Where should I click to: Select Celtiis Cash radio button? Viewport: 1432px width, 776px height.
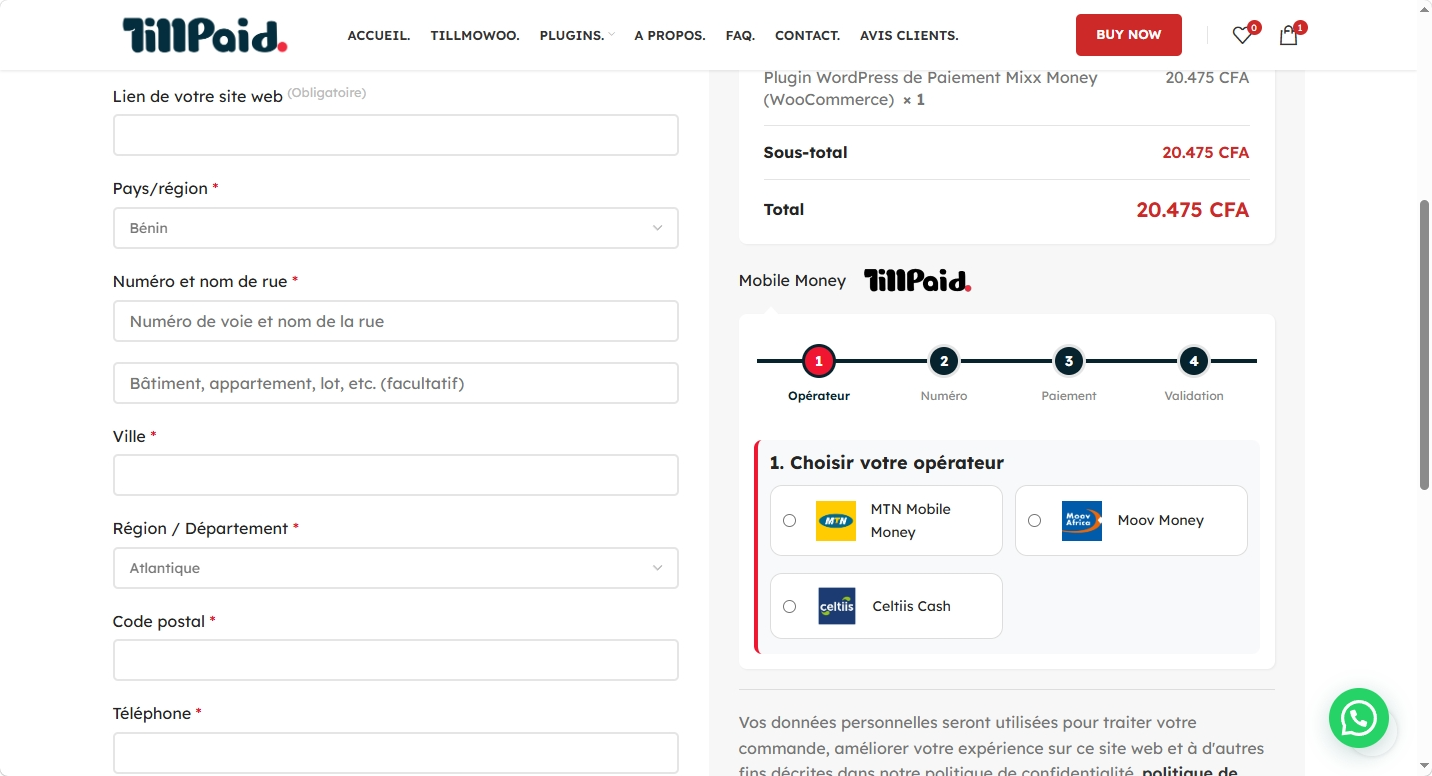(x=789, y=606)
